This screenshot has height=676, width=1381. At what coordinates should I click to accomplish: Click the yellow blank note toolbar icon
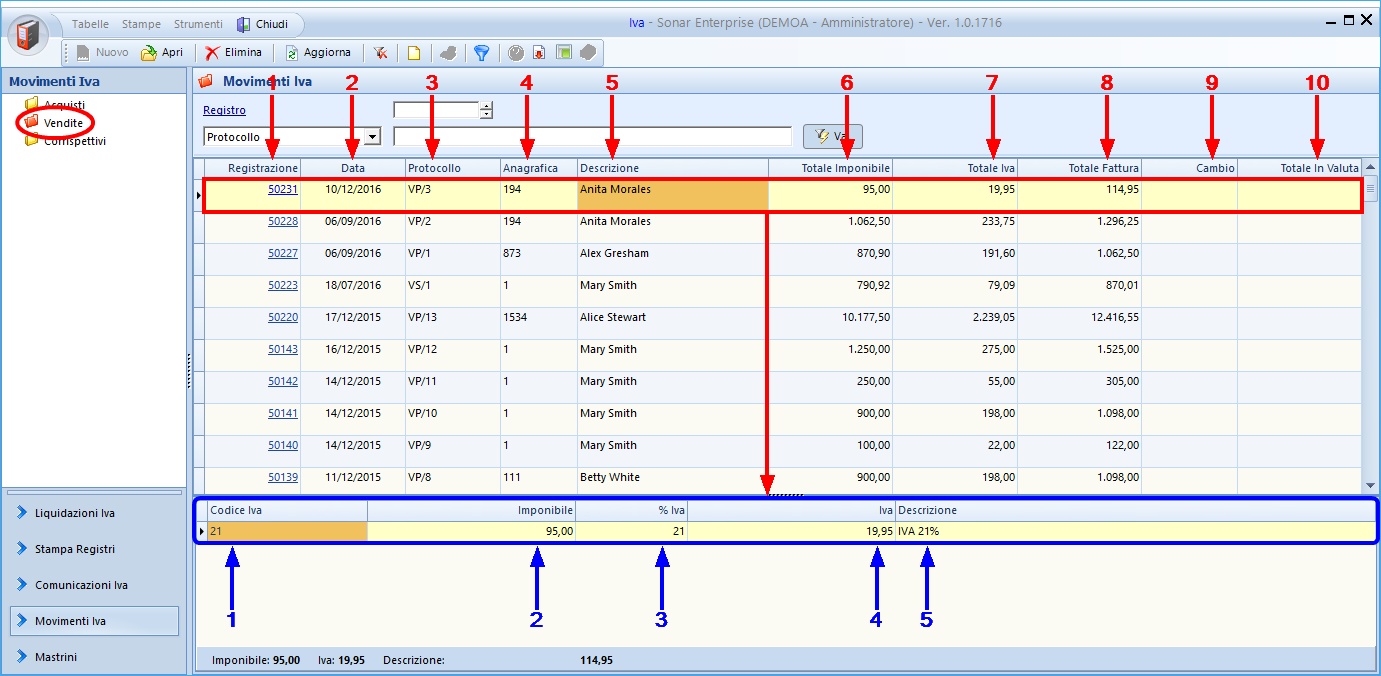pos(413,53)
